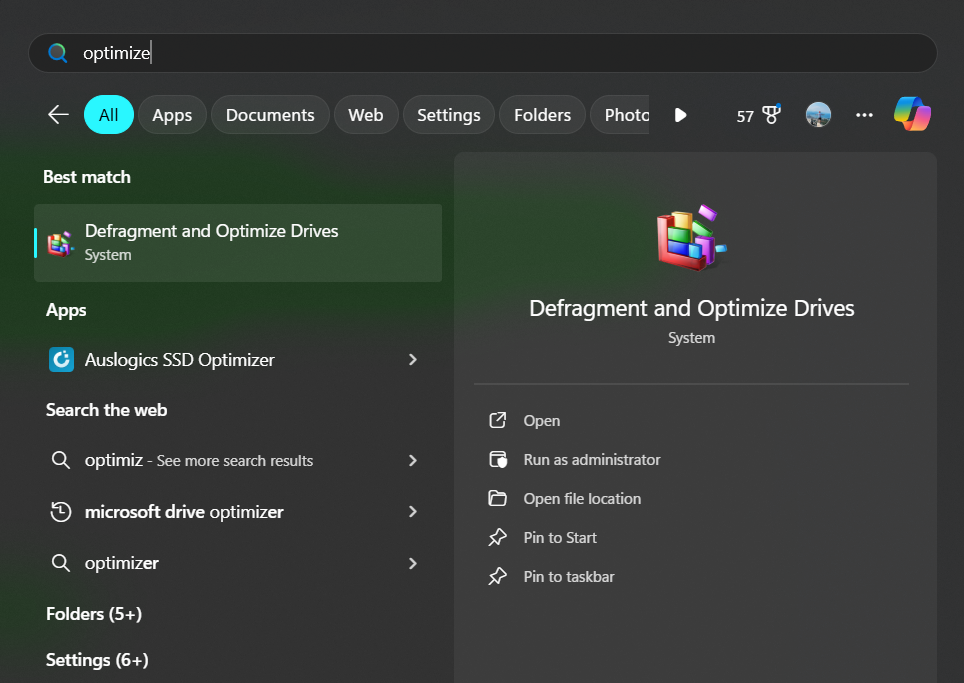Switch to the Apps filter tab
Image resolution: width=964 pixels, height=683 pixels.
pos(172,115)
